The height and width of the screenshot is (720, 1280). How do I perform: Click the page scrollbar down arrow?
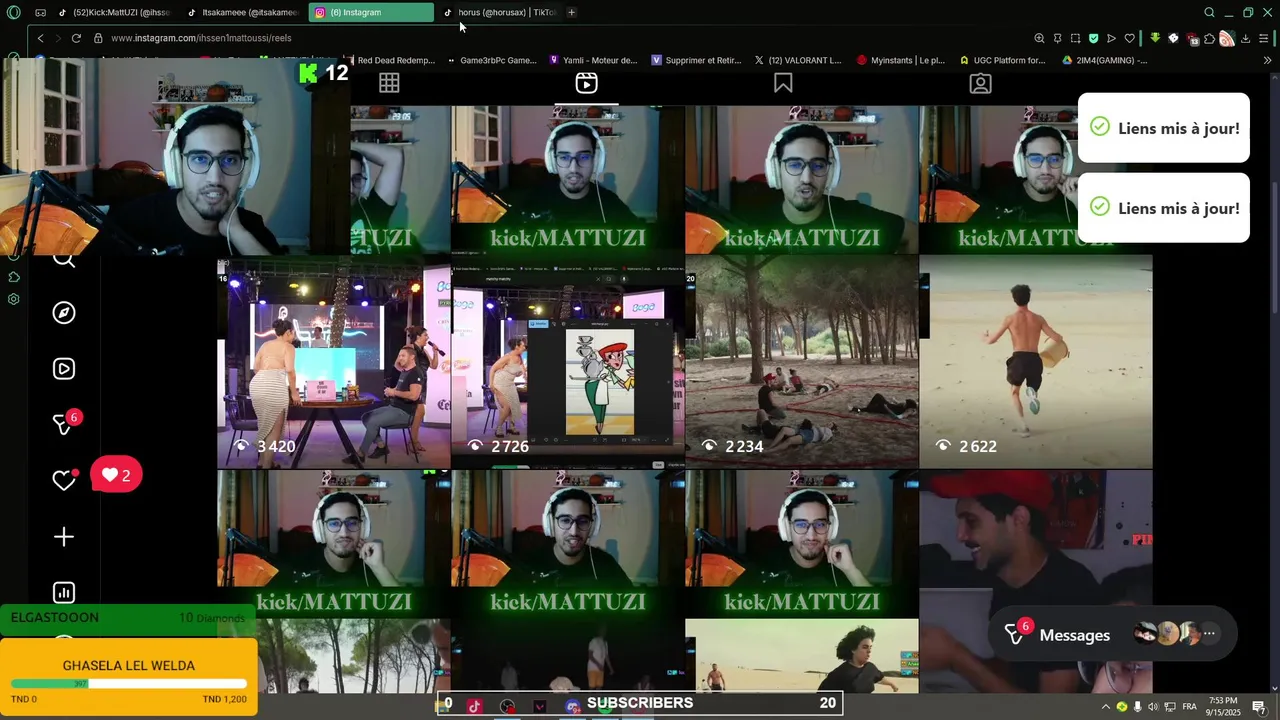point(1274,687)
